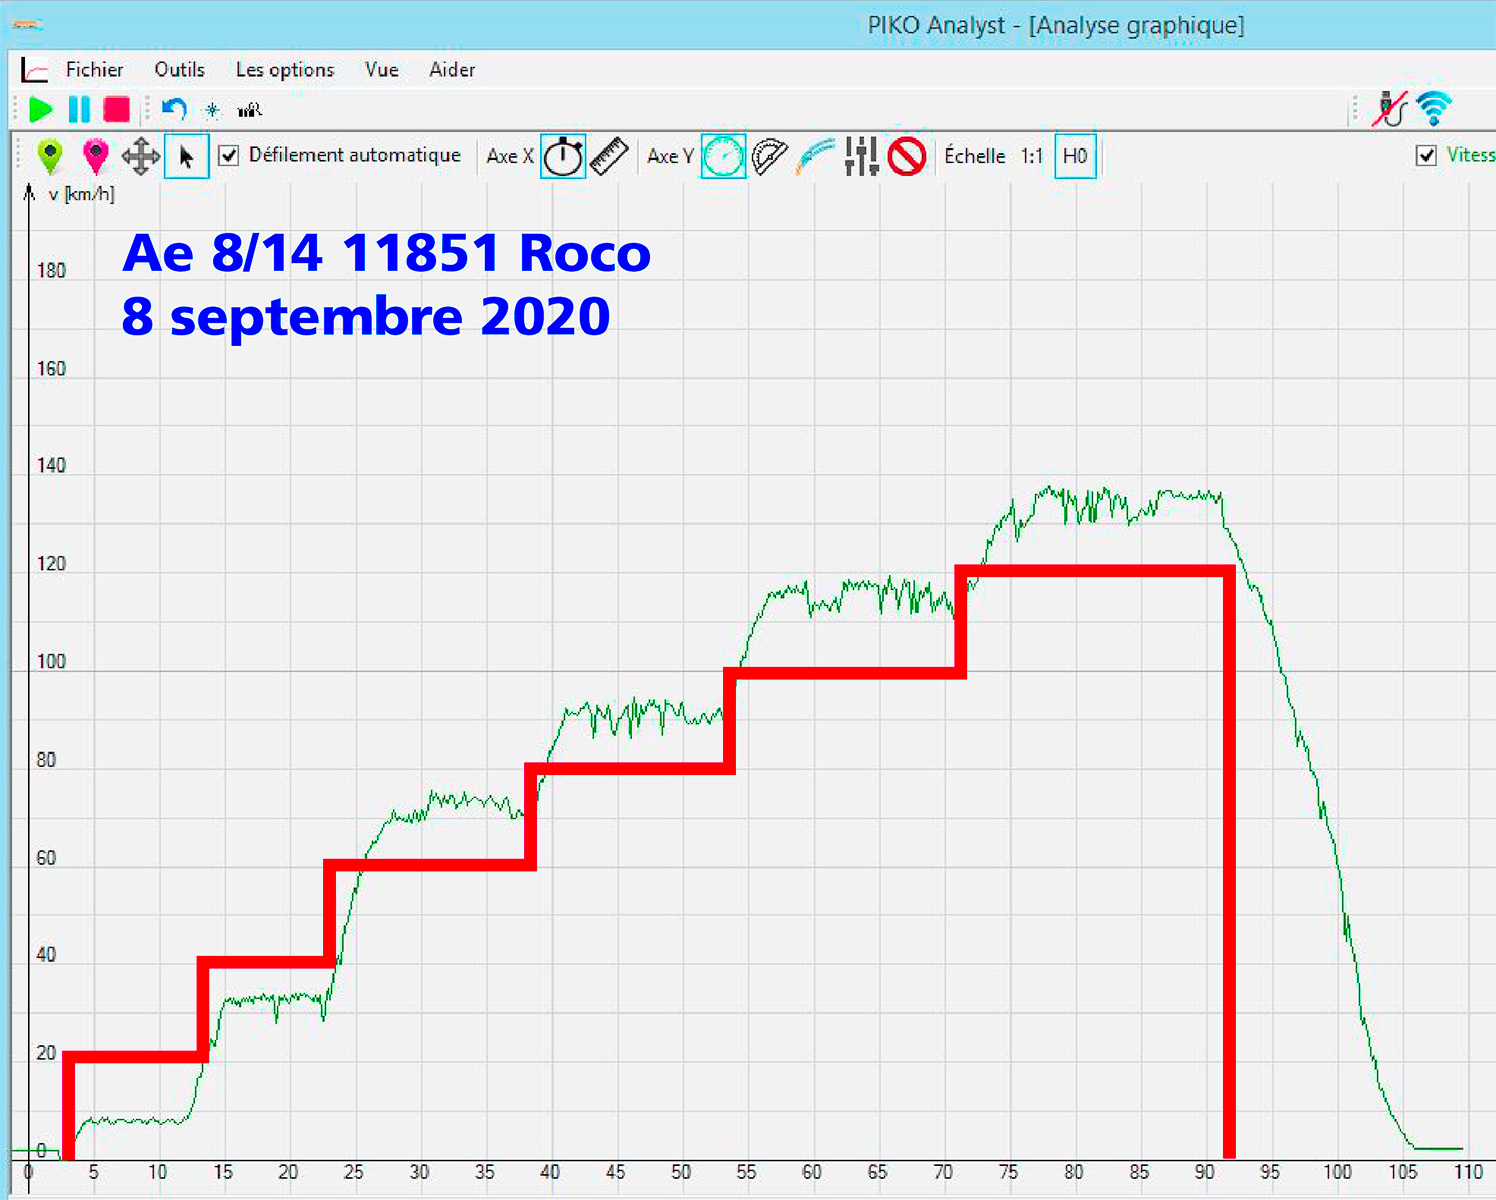The image size is (1496, 1200).
Task: Set X axis to time with stopwatch icon
Action: (563, 156)
